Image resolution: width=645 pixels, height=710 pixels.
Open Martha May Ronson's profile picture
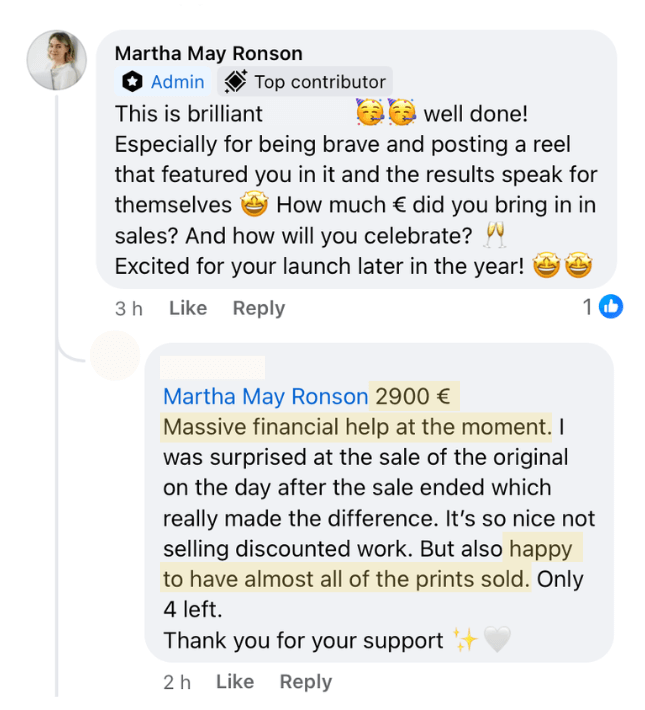(56, 60)
